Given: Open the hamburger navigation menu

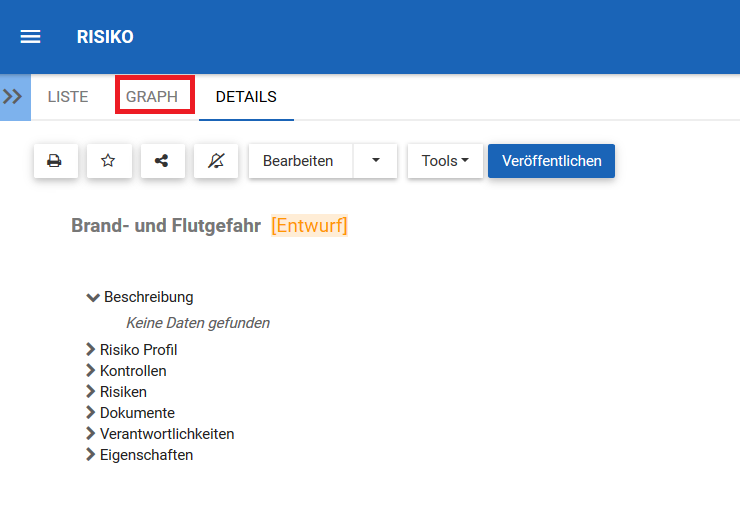Looking at the screenshot, I should click(x=31, y=37).
